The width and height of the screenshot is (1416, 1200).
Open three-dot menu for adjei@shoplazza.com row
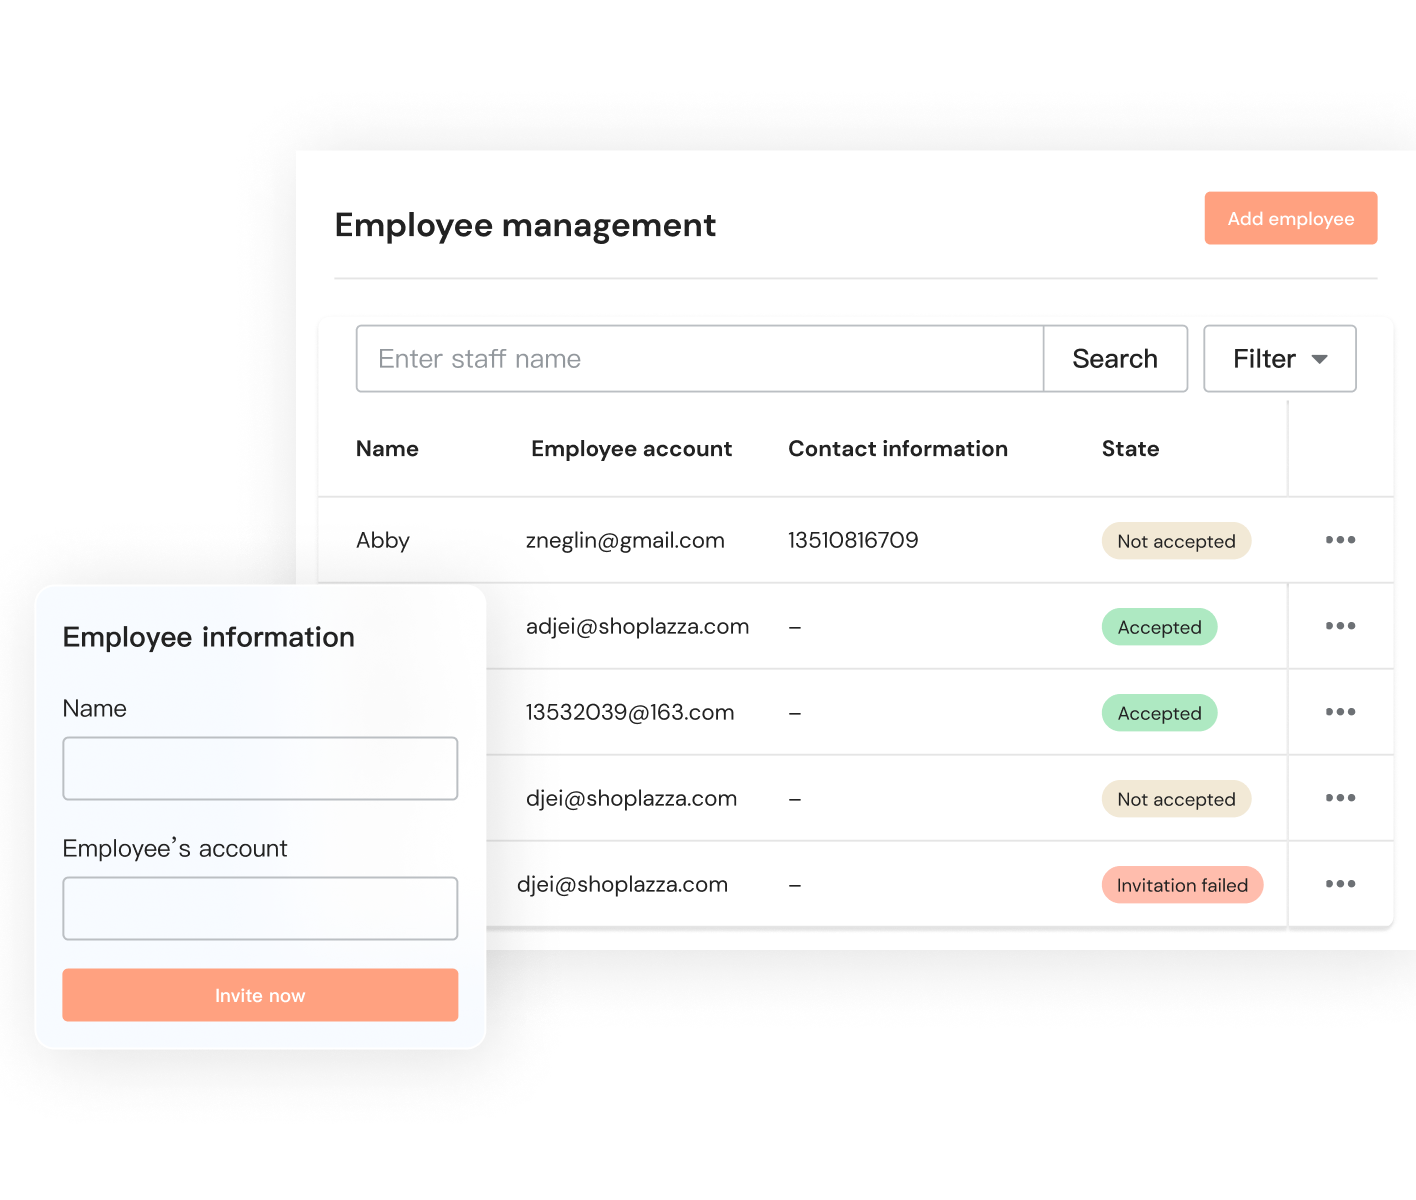[x=1340, y=626]
